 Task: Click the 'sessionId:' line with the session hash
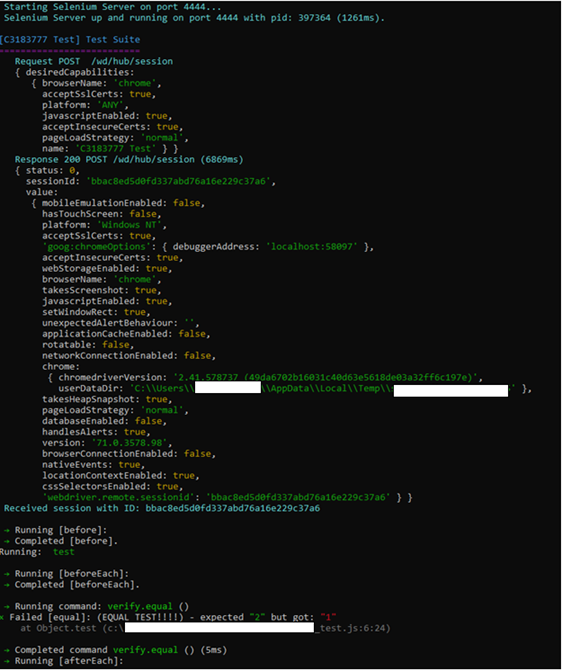tap(150, 181)
